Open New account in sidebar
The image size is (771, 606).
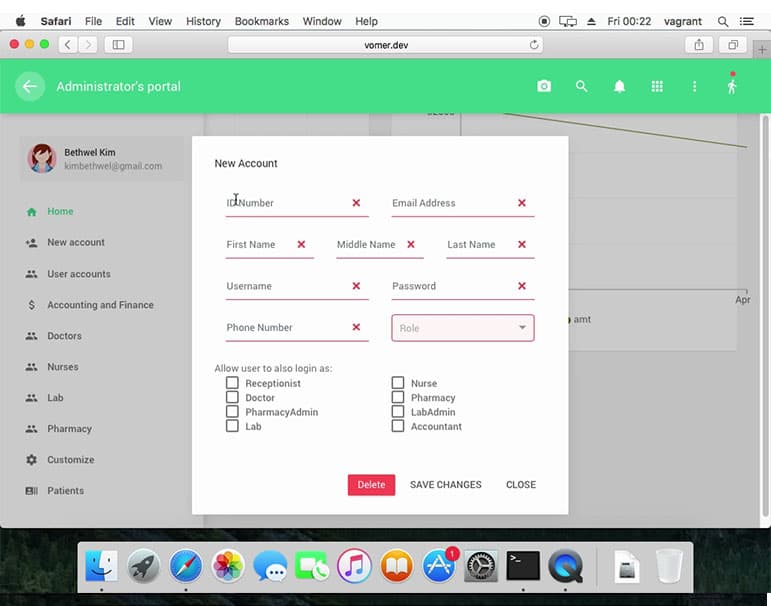[x=76, y=242]
